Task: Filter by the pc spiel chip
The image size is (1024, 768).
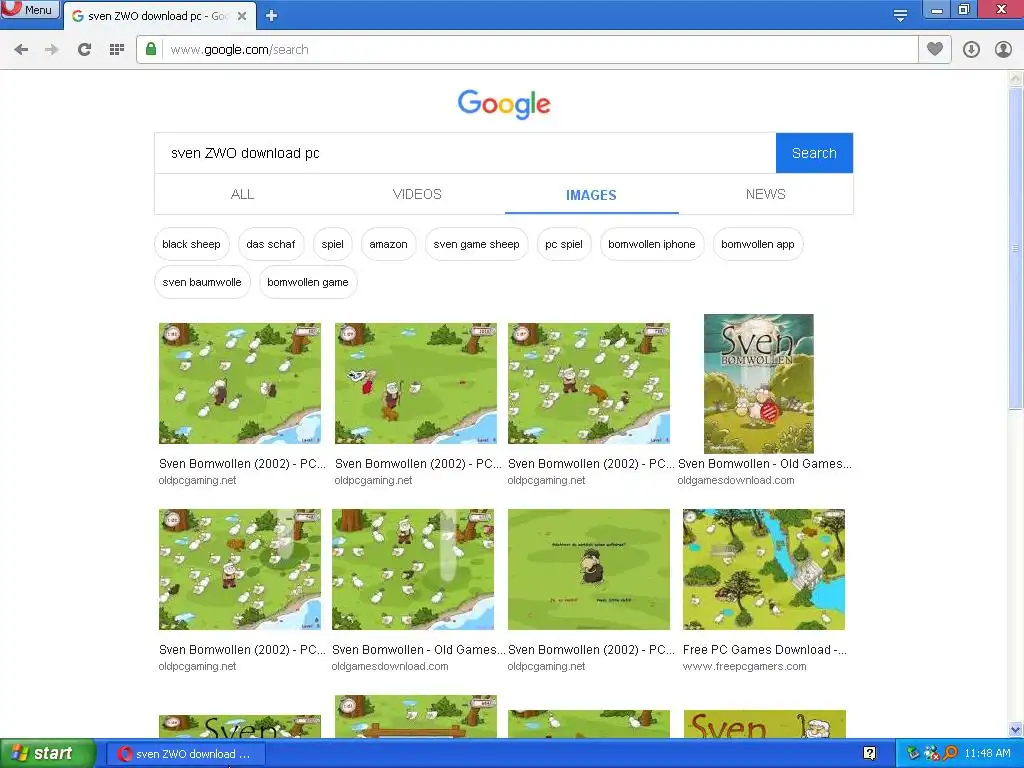Action: (564, 244)
